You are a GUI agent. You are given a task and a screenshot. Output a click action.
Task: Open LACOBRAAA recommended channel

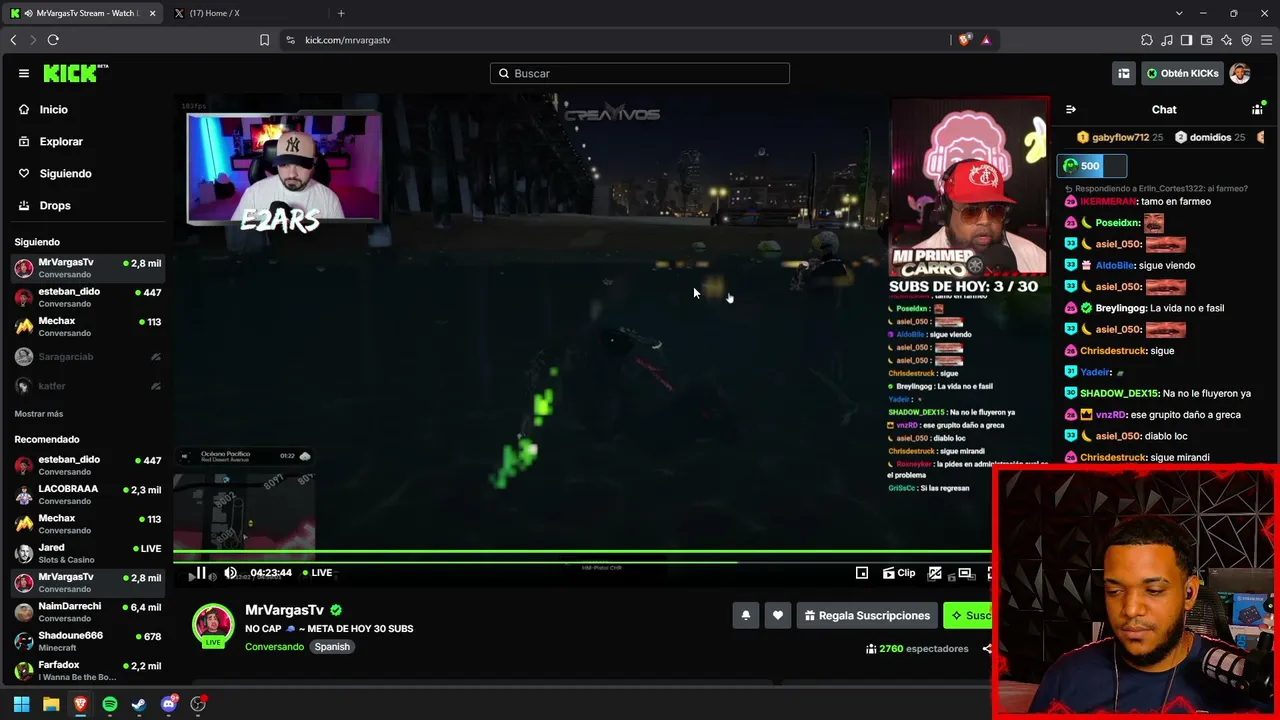87,494
